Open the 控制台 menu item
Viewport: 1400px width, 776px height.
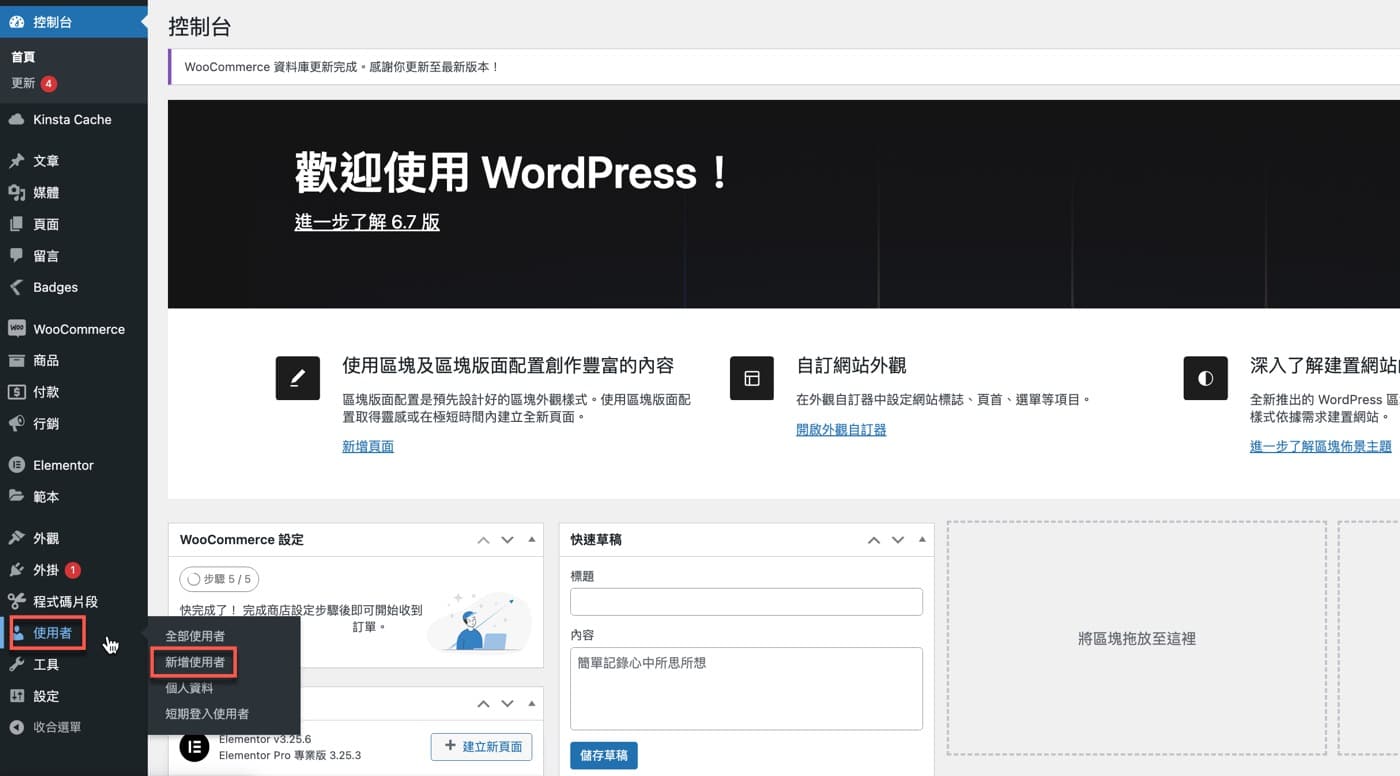(74, 21)
